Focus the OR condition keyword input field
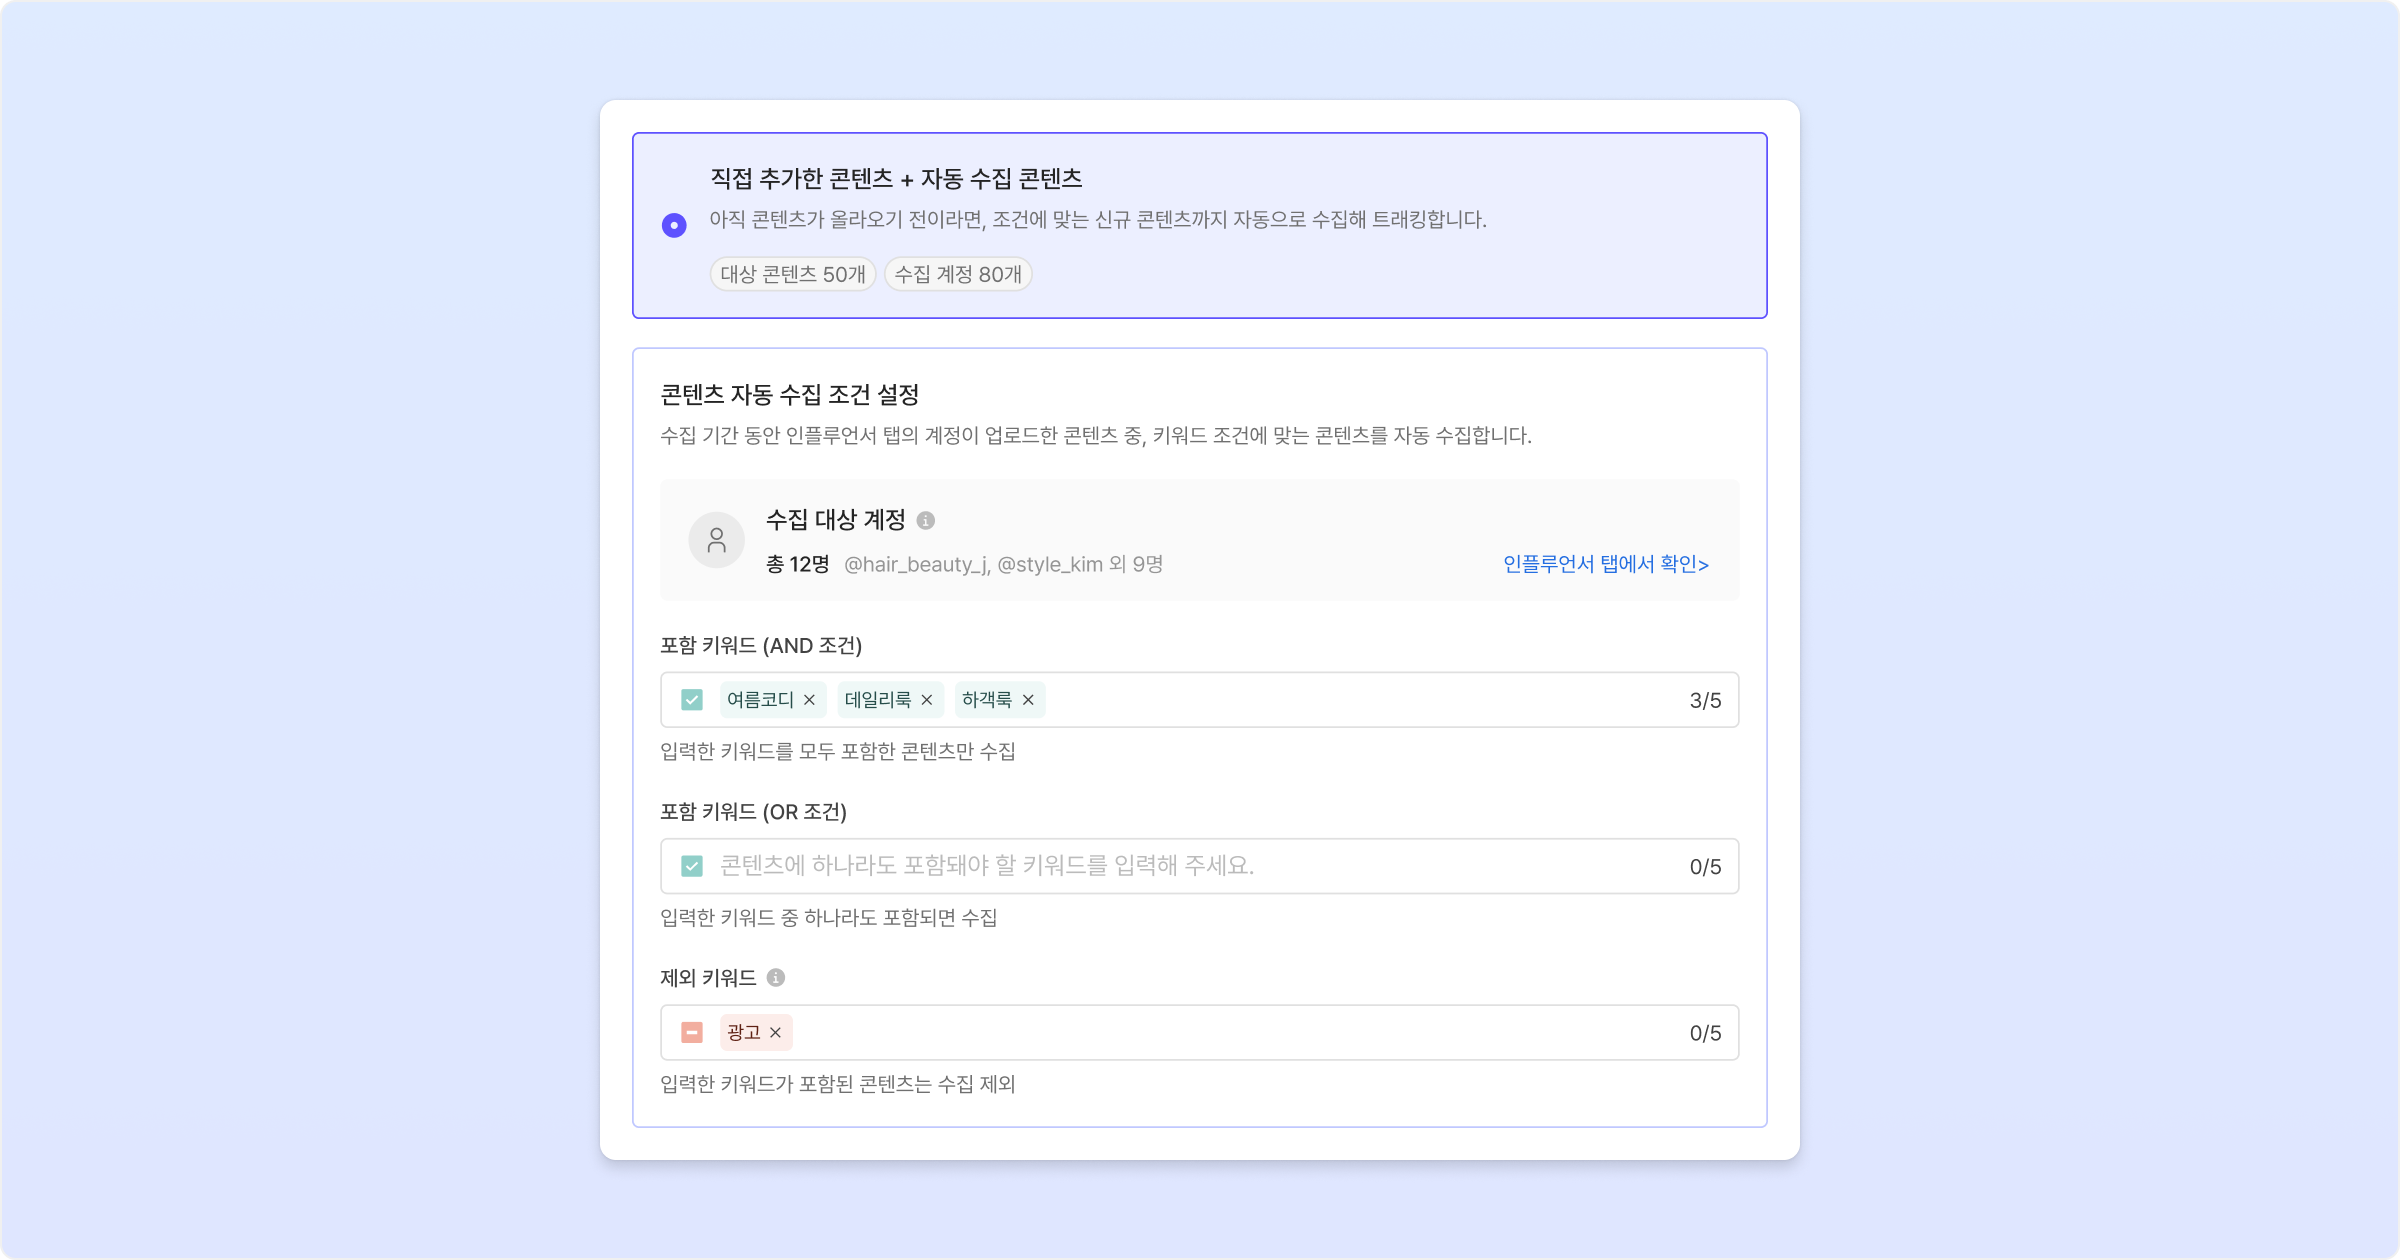This screenshot has height=1260, width=2400. [1200, 866]
